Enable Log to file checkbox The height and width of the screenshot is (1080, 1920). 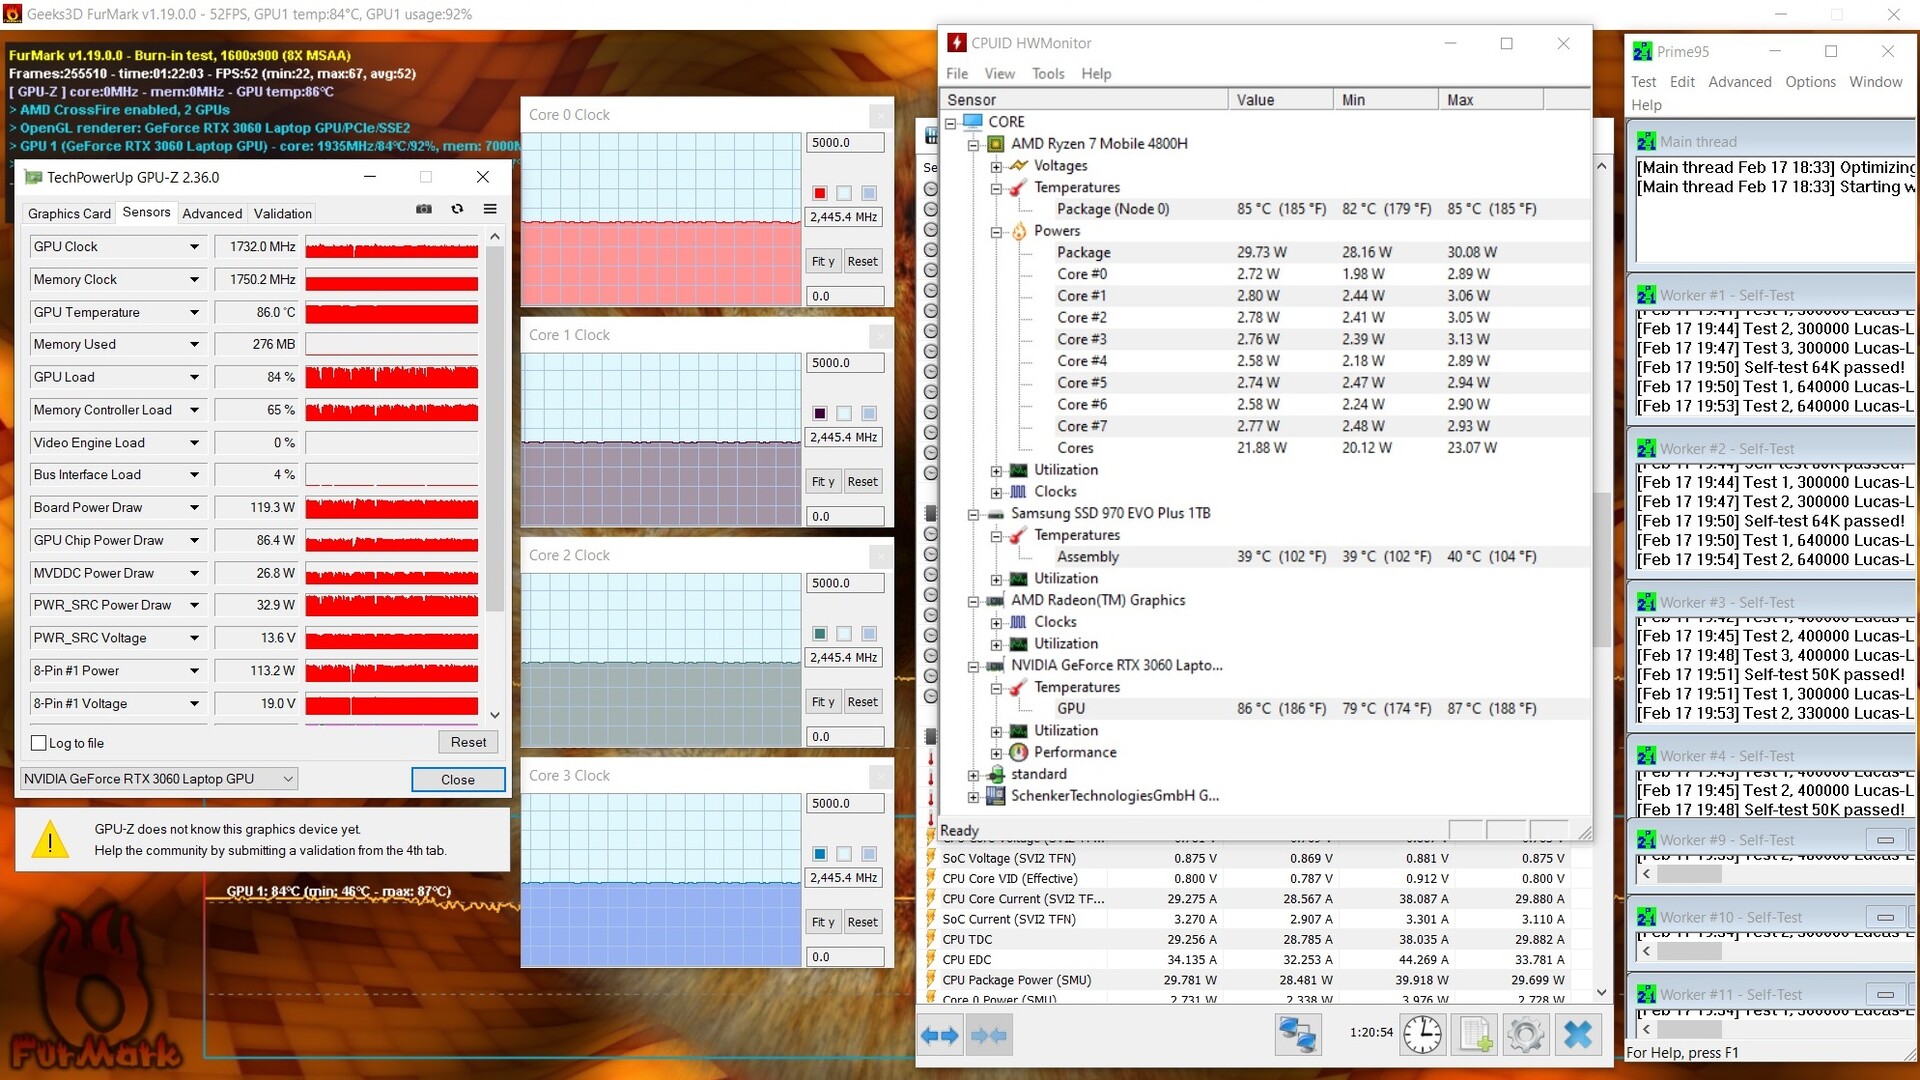click(x=39, y=743)
